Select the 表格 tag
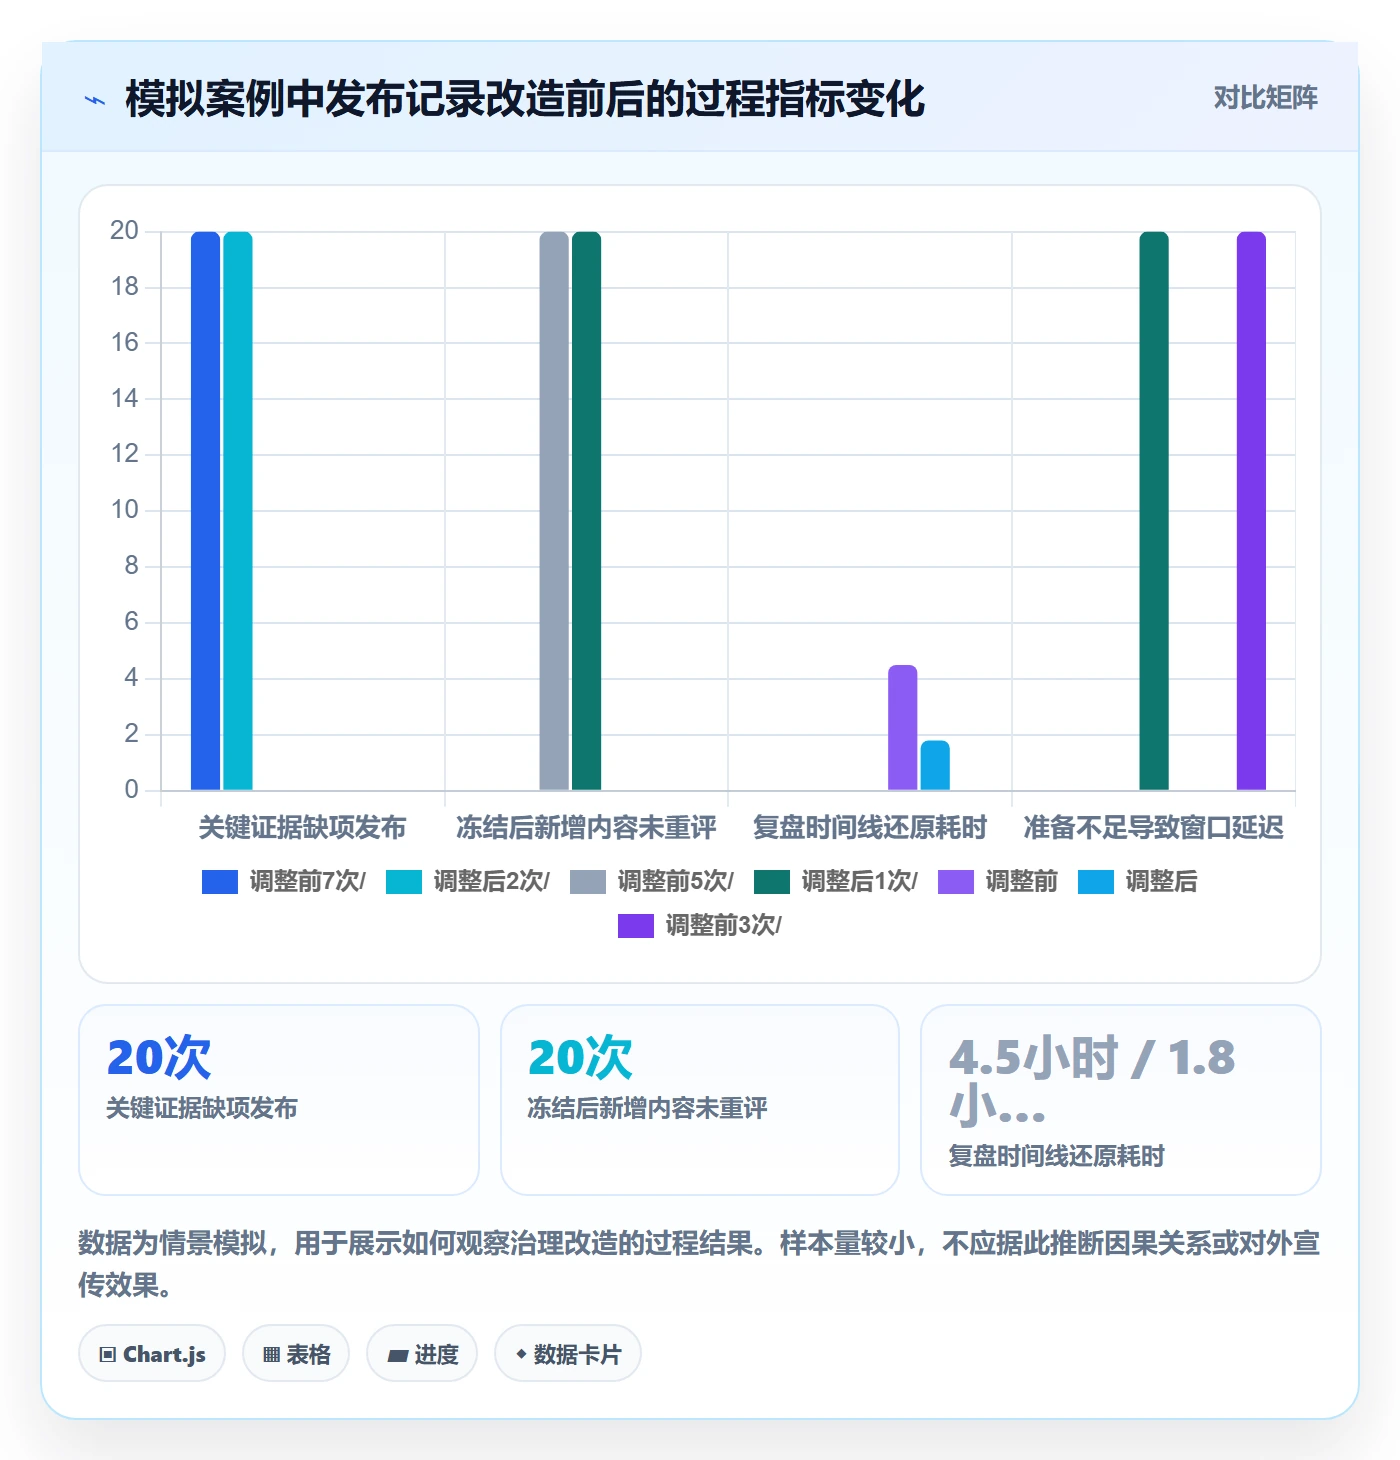Image resolution: width=1400 pixels, height=1460 pixels. coord(296,1354)
